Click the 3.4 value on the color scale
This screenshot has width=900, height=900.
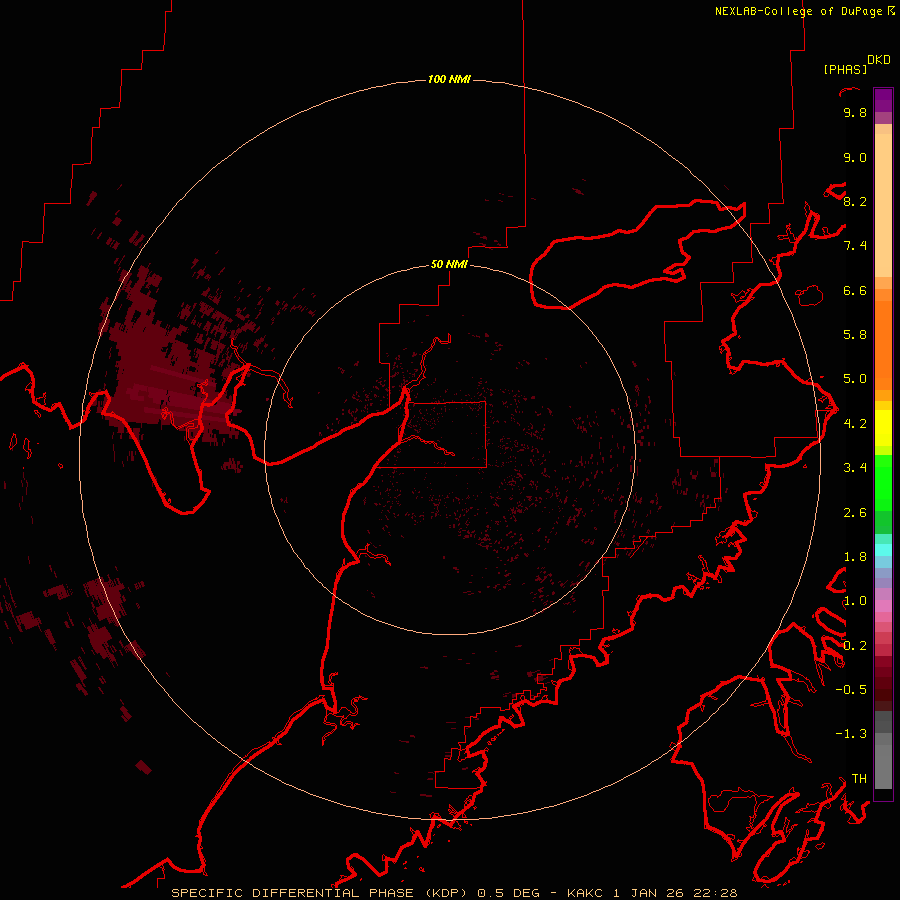click(x=855, y=468)
